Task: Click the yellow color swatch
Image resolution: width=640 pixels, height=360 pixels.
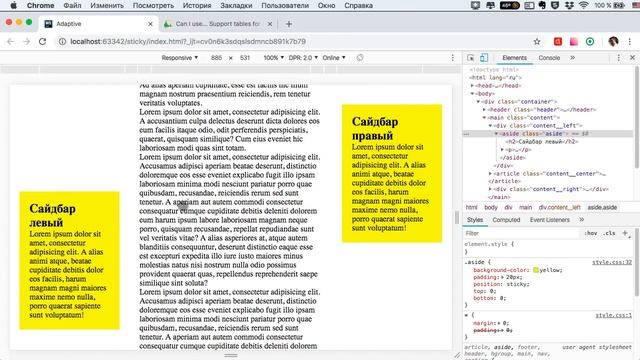Action: click(x=536, y=270)
